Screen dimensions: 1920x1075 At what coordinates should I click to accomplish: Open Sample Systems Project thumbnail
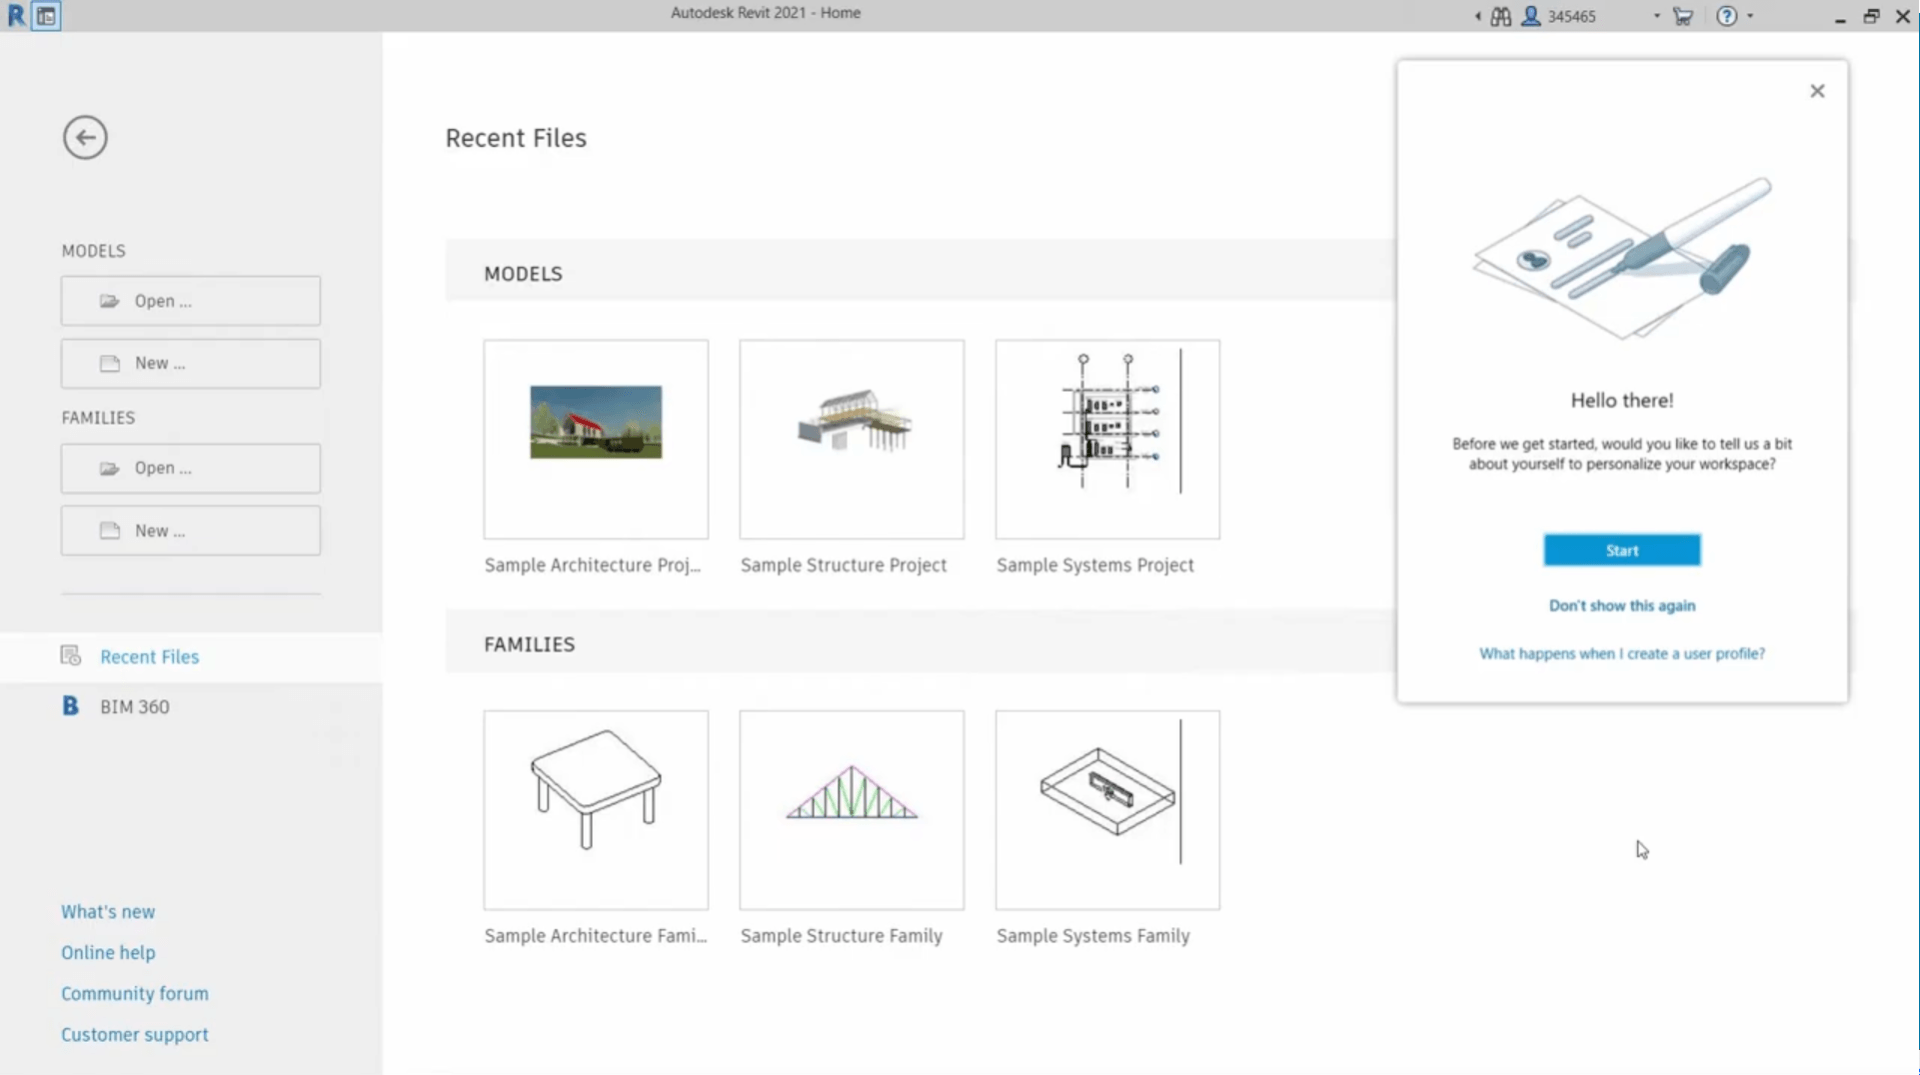click(1108, 439)
